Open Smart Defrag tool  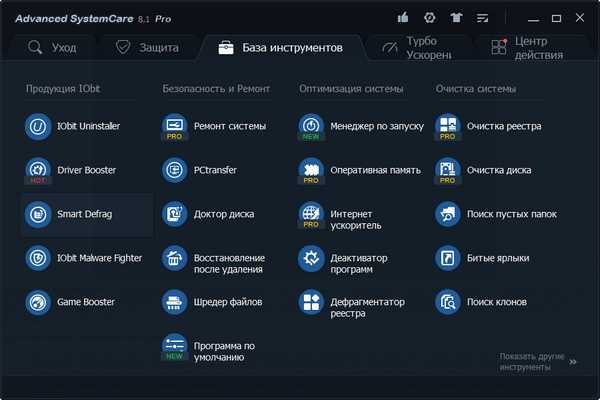(x=38, y=214)
